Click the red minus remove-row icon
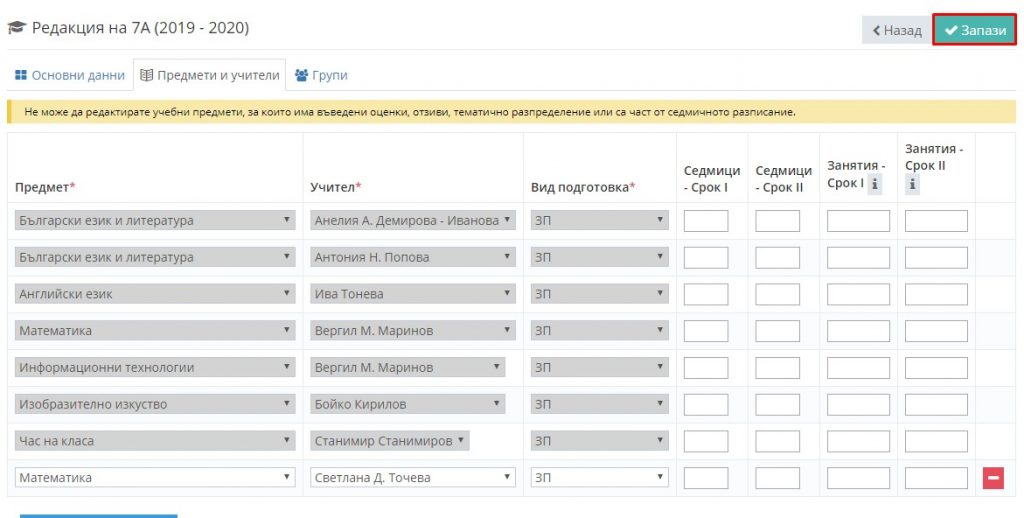1024x518 pixels. tap(993, 478)
